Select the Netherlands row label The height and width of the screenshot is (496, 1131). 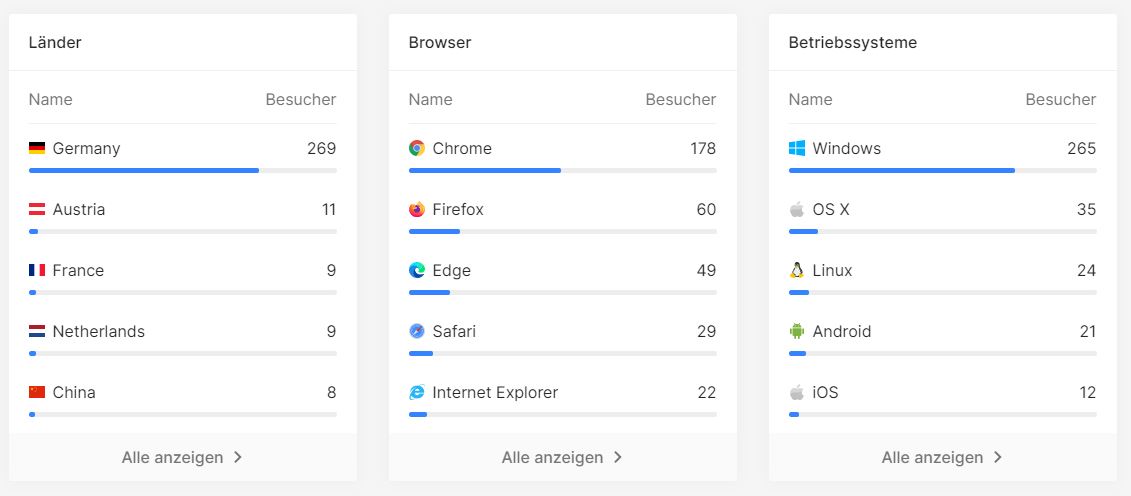99,332
